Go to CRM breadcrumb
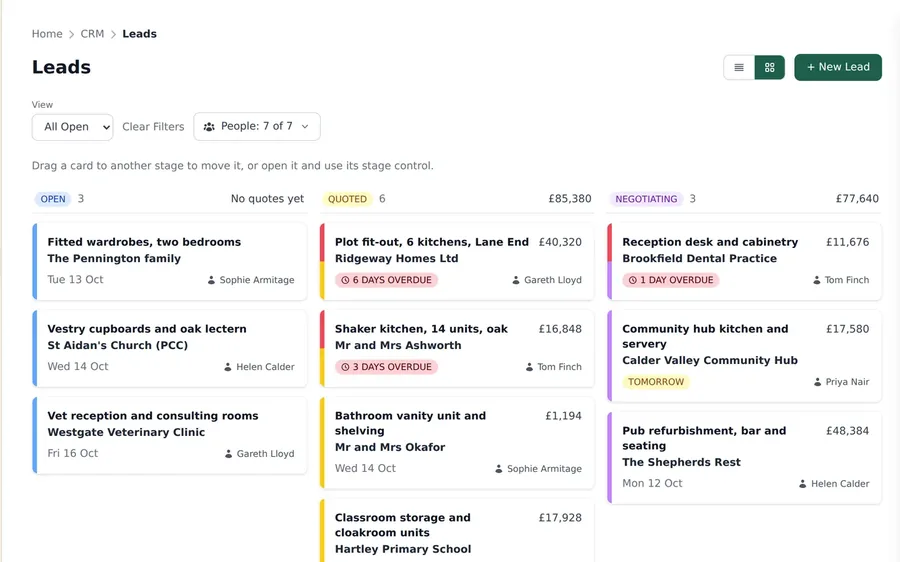900x562 pixels. click(92, 34)
